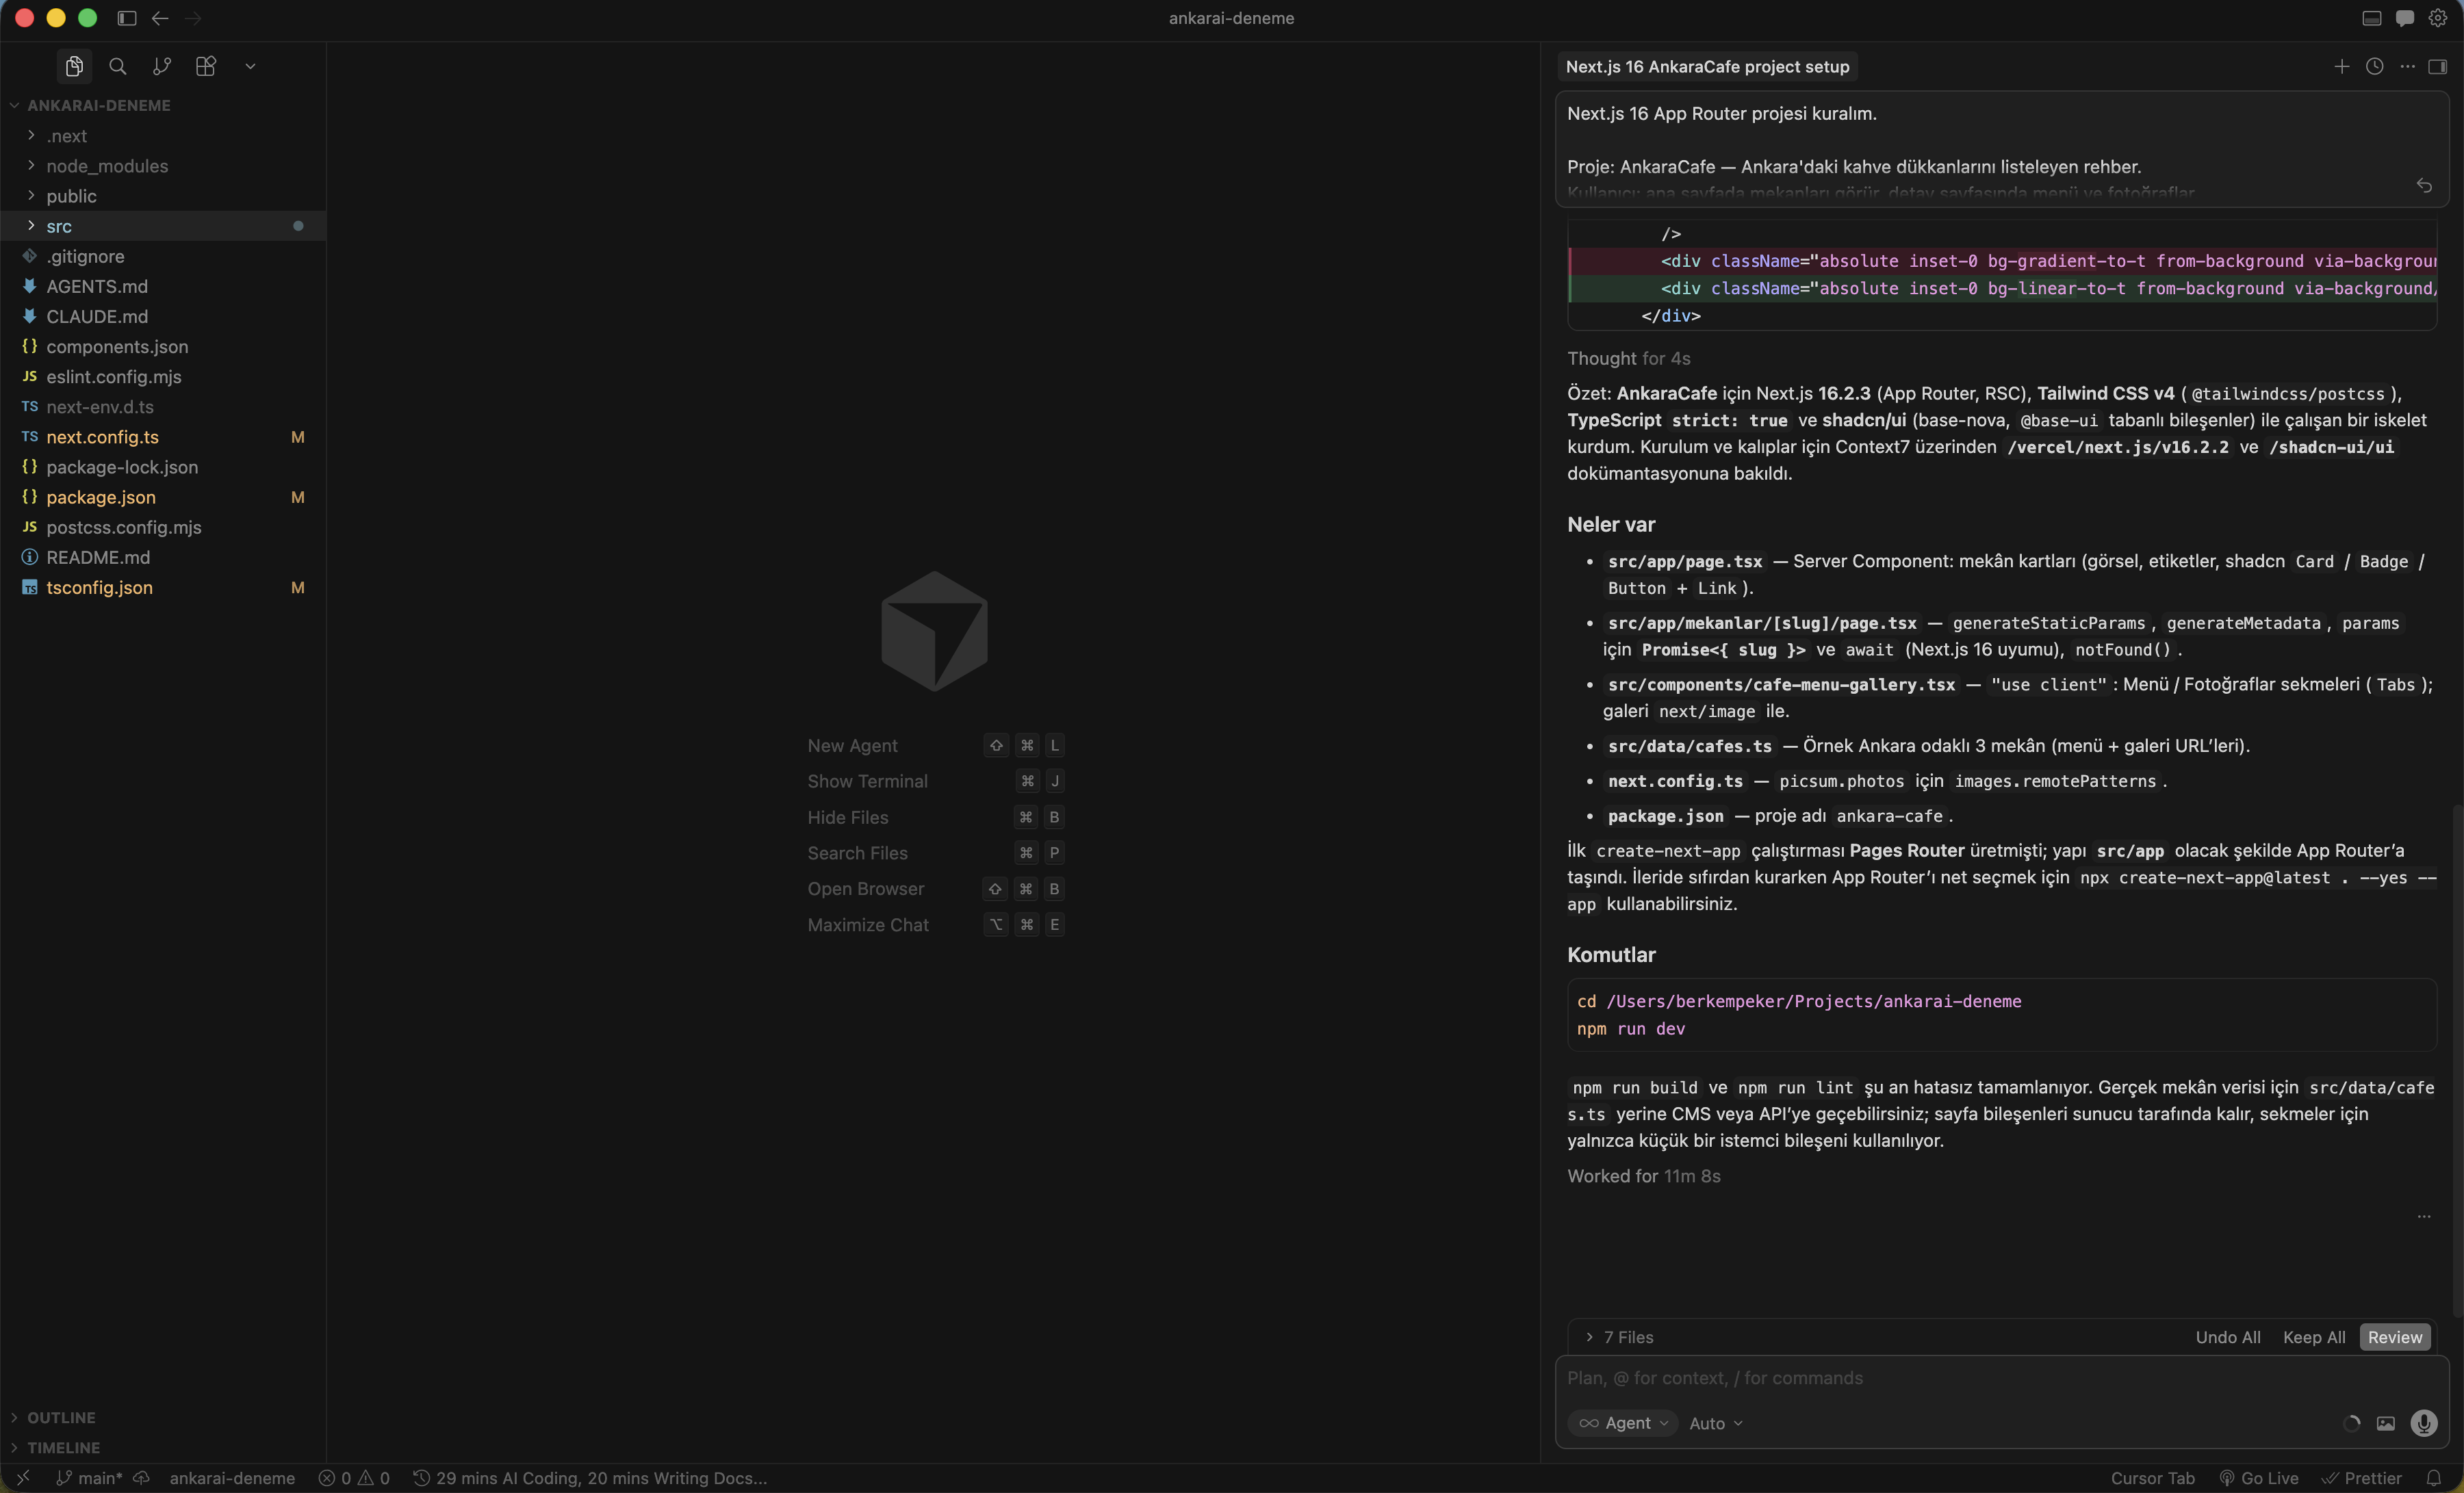This screenshot has height=1493, width=2464.
Task: Open the chat options with the ellipsis menu
Action: (2407, 66)
